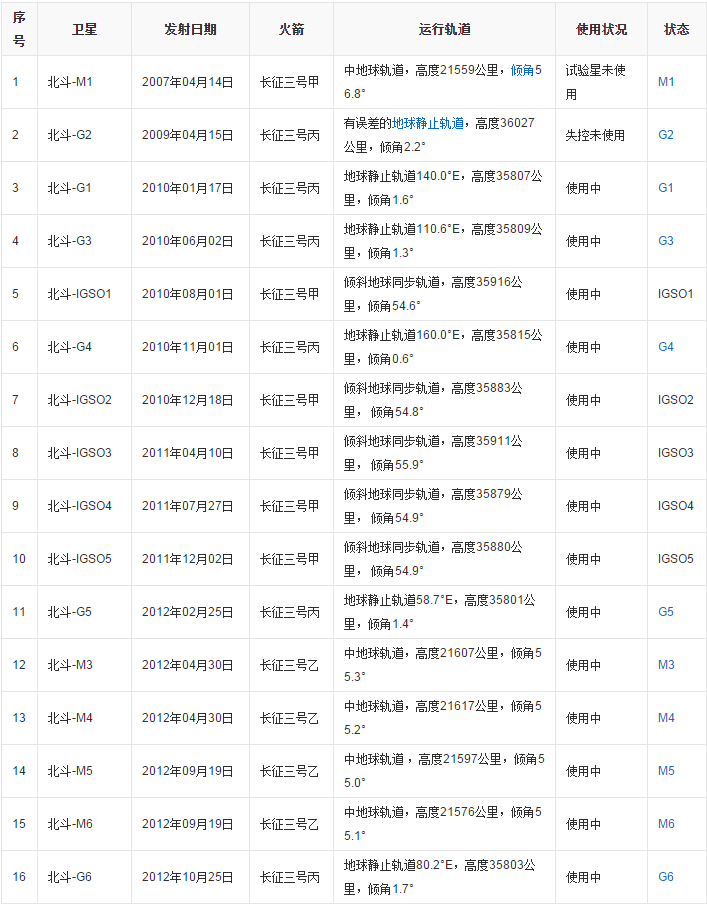
Task: Open the M5 status link
Action: [x=666, y=771]
